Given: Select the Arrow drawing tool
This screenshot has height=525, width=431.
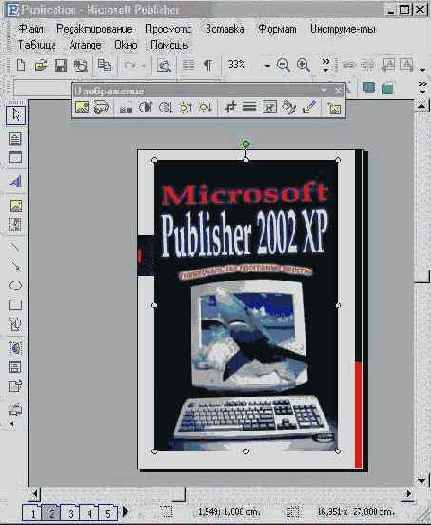Looking at the screenshot, I should point(15,266).
